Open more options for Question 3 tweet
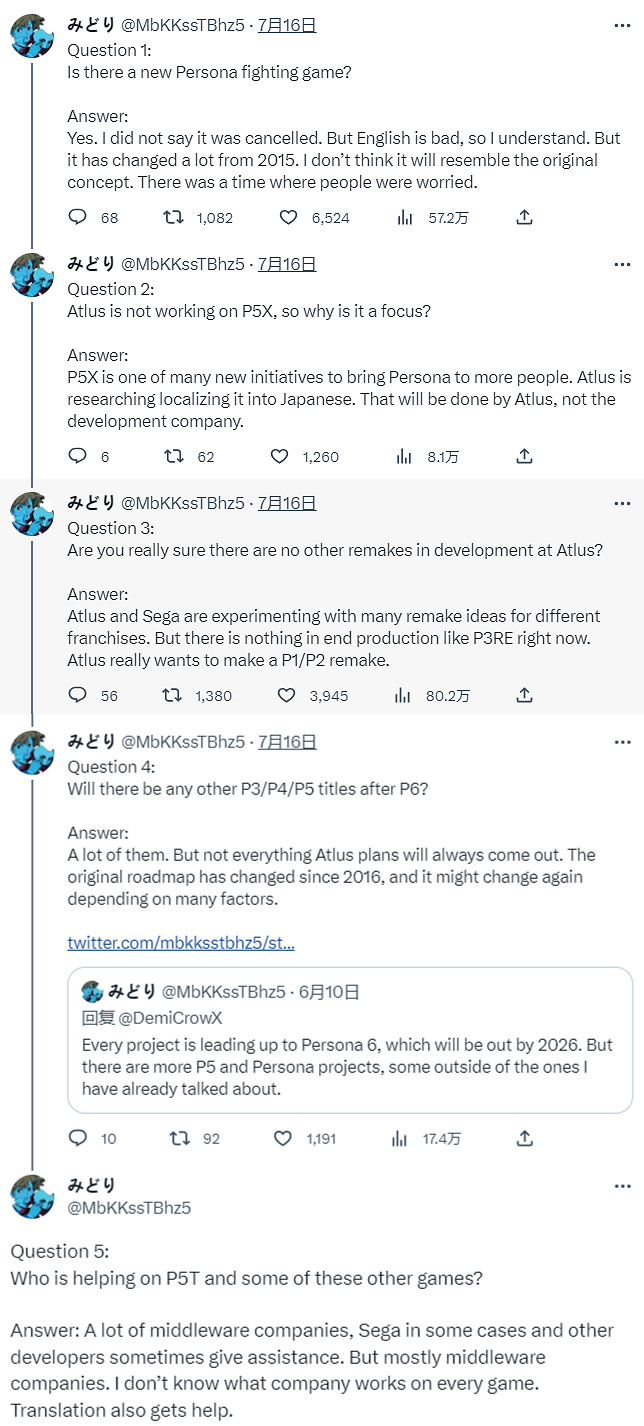The height and width of the screenshot is (1426, 644). [x=621, y=503]
